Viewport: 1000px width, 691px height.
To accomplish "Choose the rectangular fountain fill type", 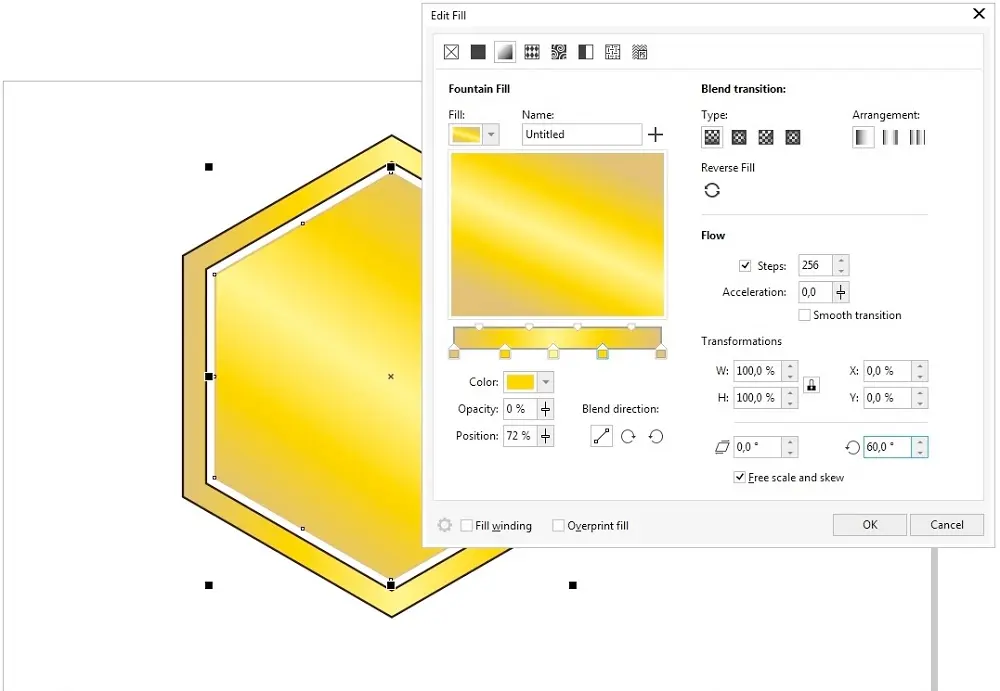I will pos(793,137).
